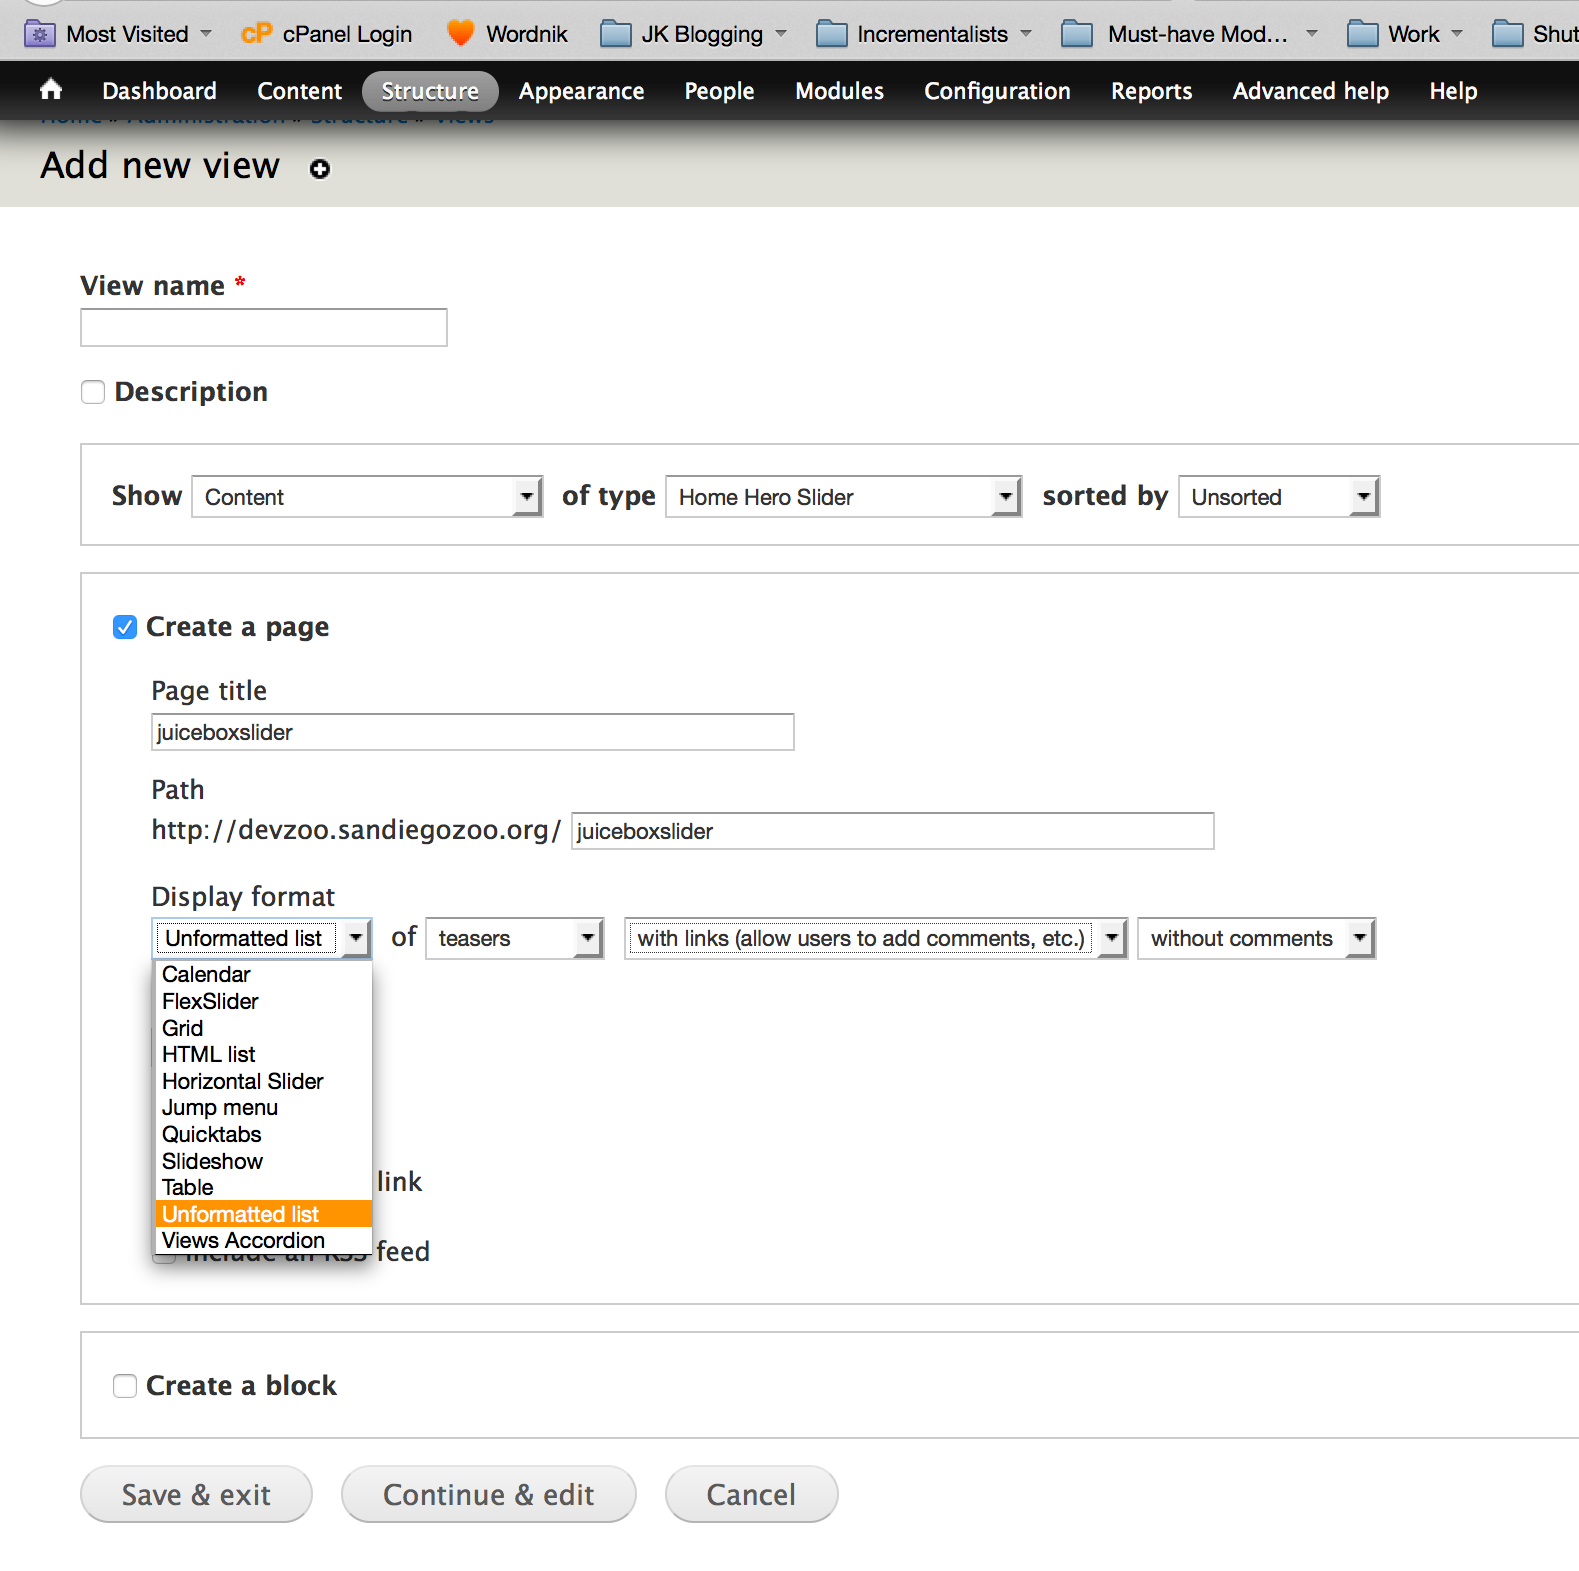Check the Create a block checkbox
This screenshot has height=1571, width=1579.
pos(125,1386)
